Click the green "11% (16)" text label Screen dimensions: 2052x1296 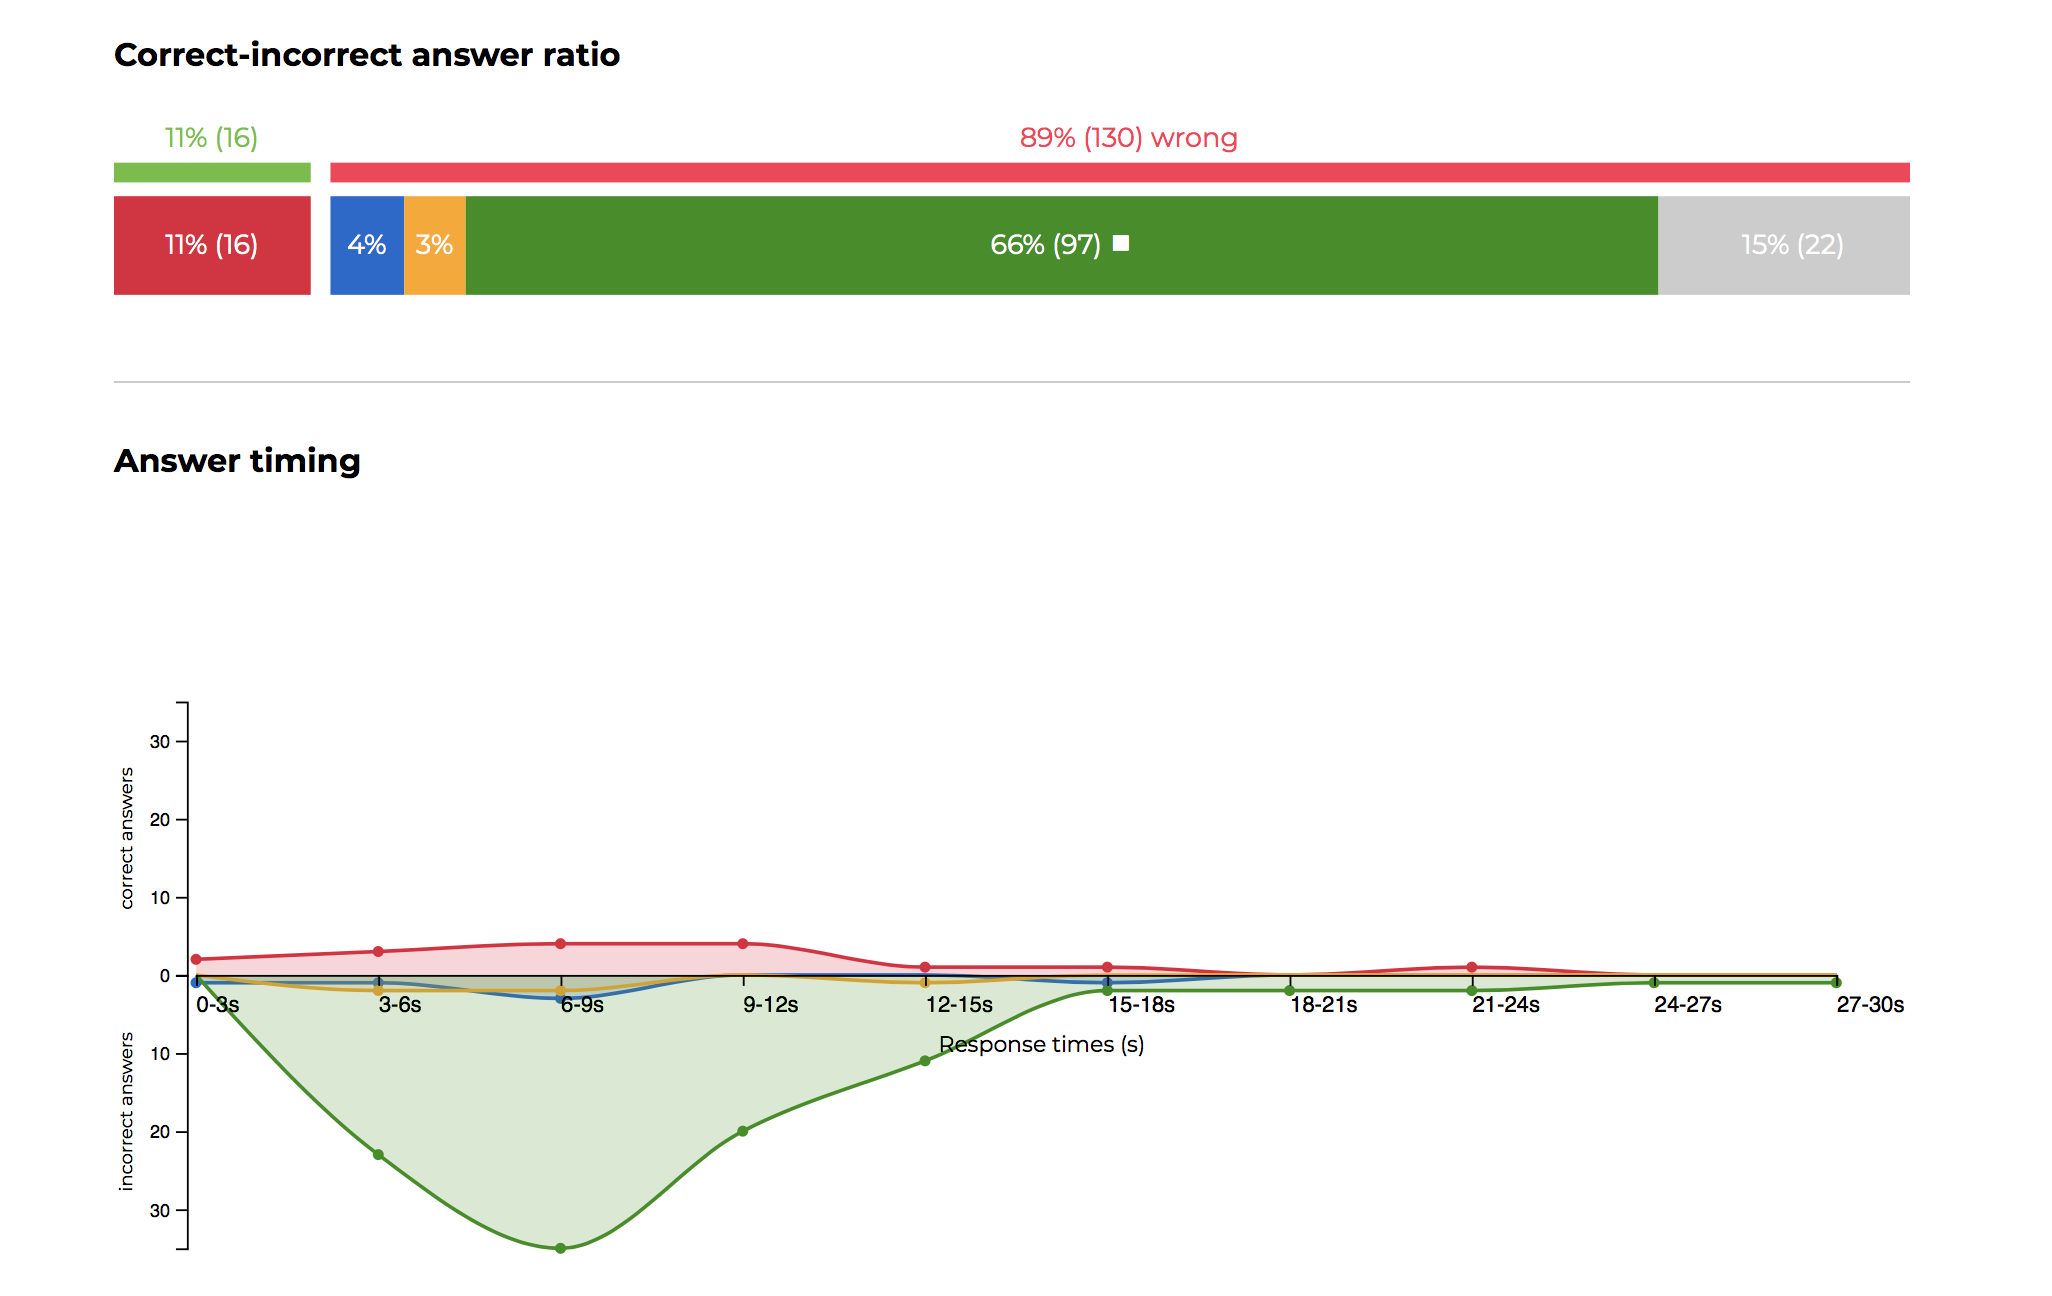tap(211, 138)
